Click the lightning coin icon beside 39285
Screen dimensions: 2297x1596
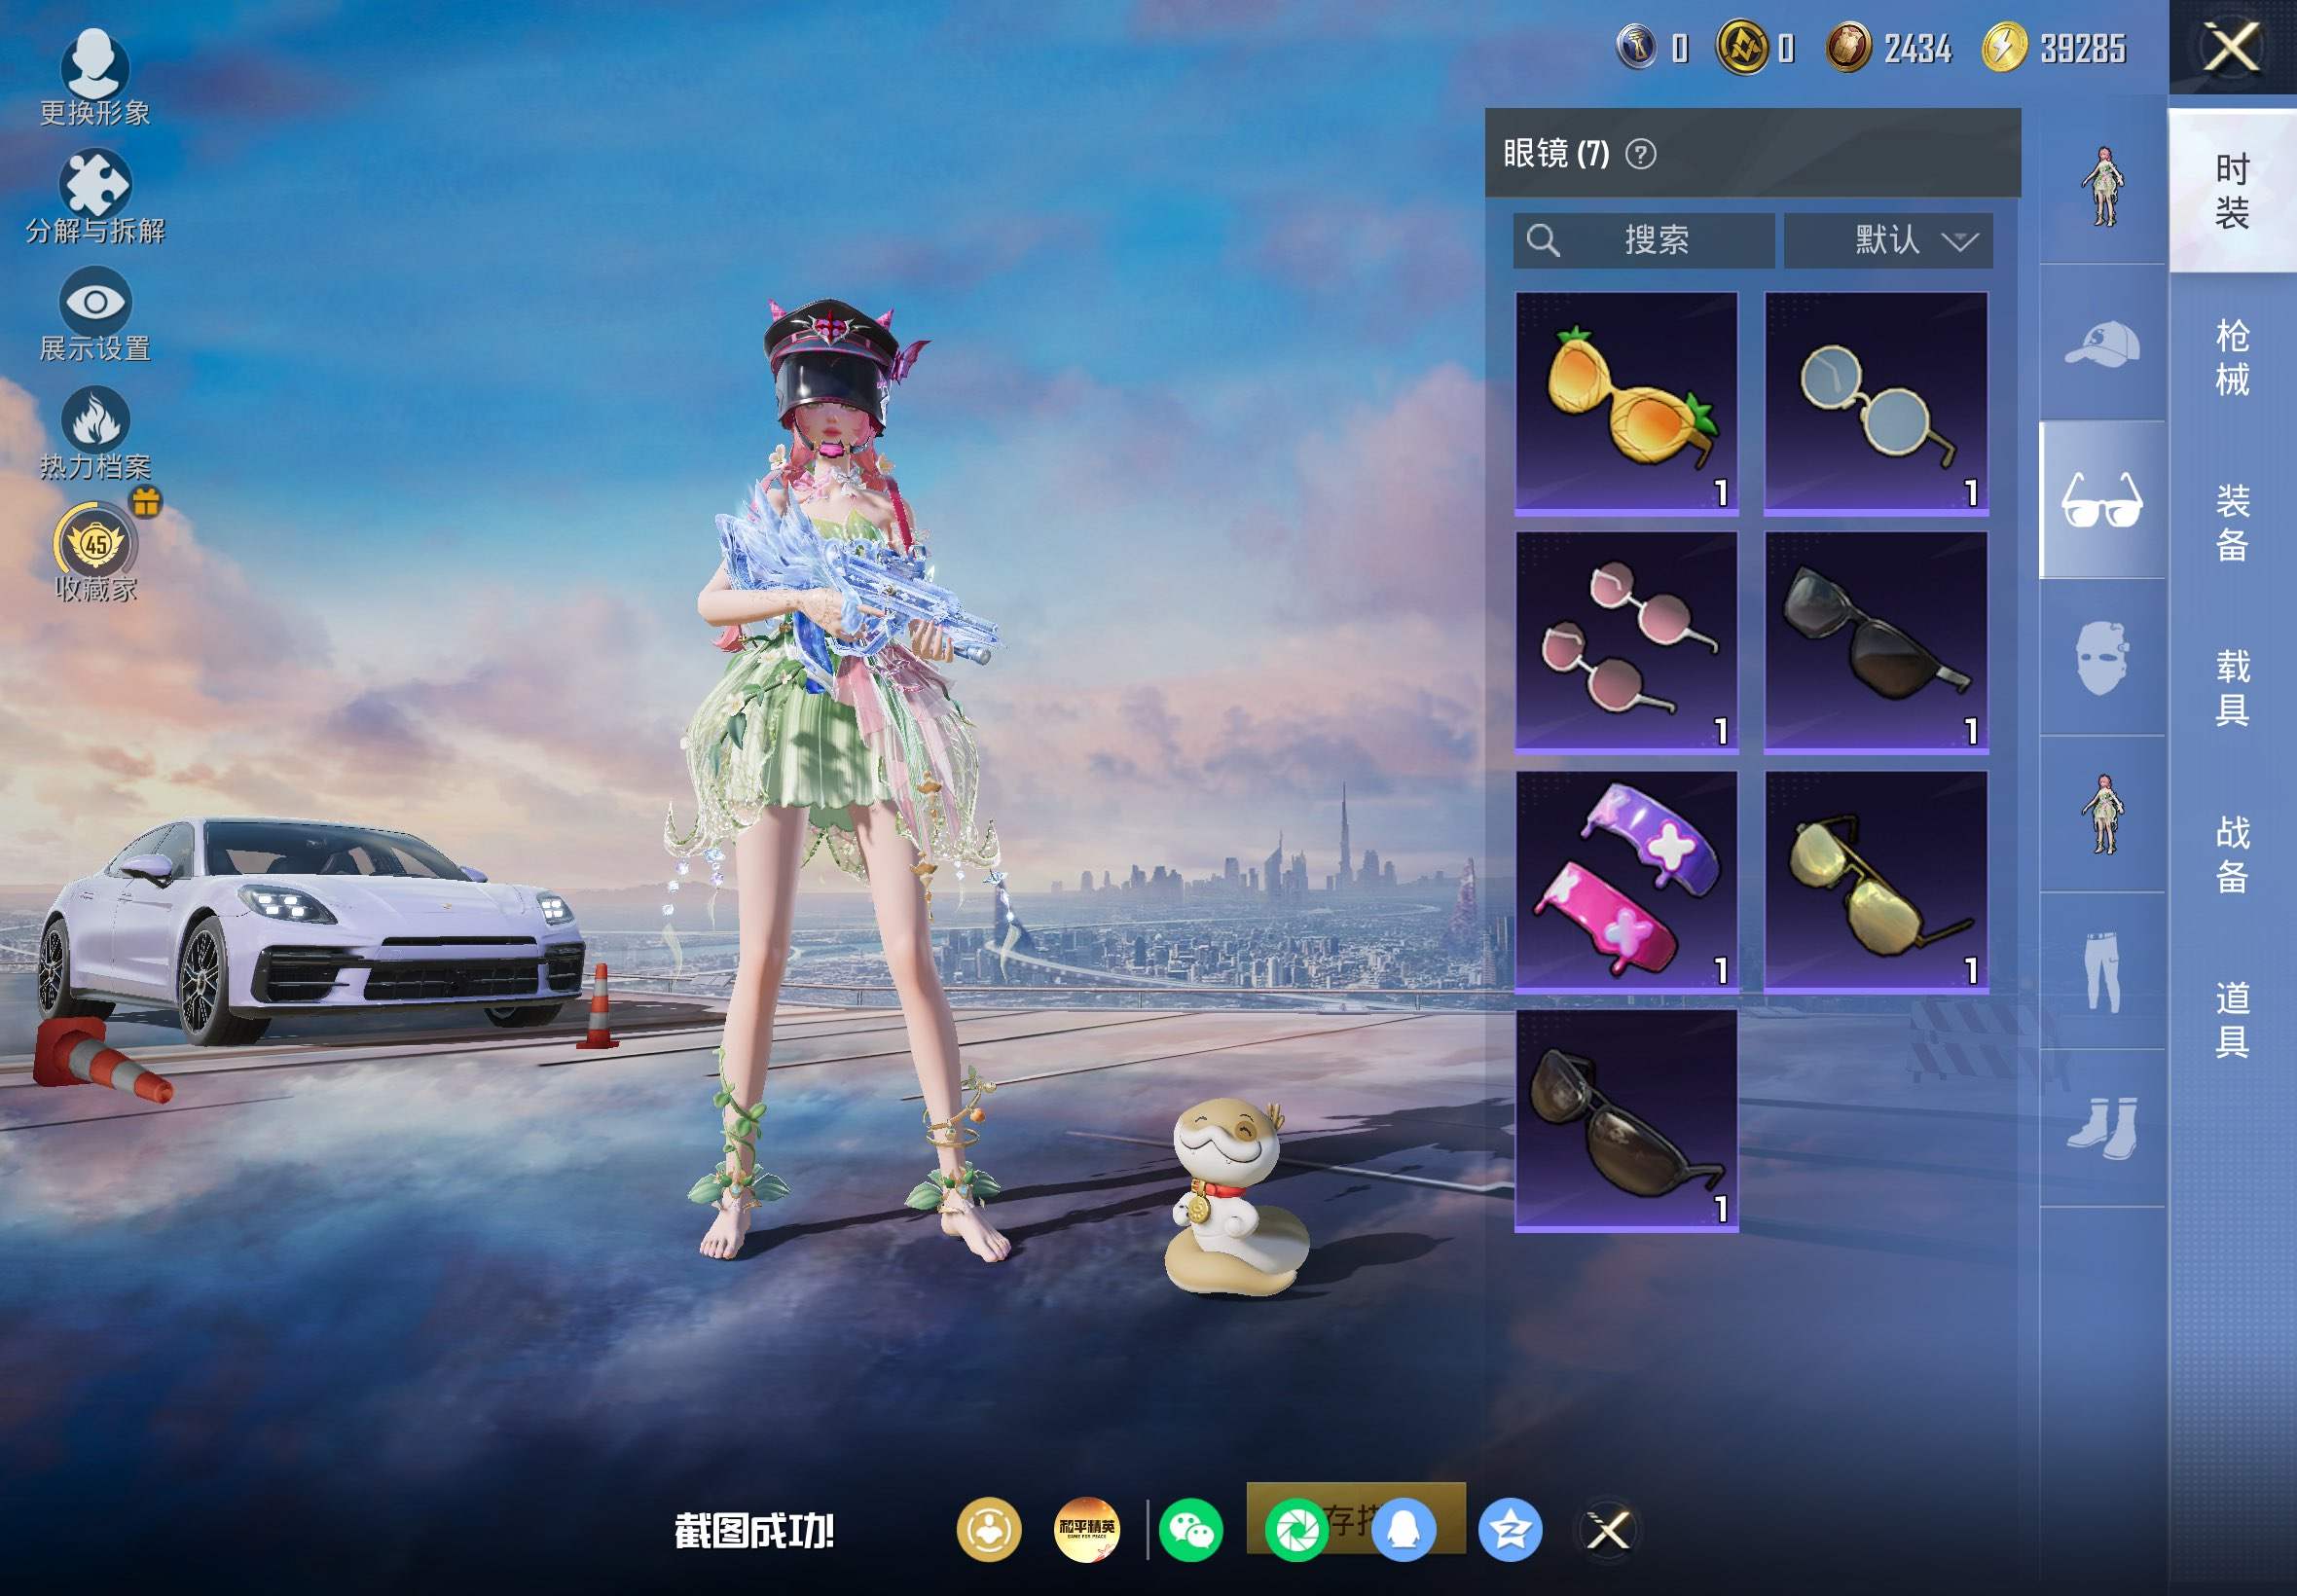tap(2004, 47)
